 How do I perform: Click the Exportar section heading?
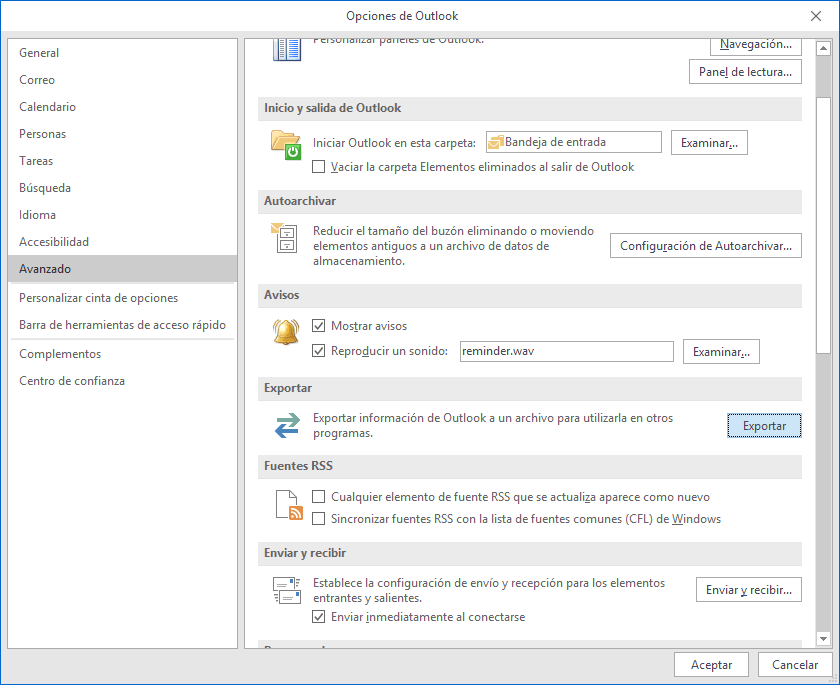point(288,388)
